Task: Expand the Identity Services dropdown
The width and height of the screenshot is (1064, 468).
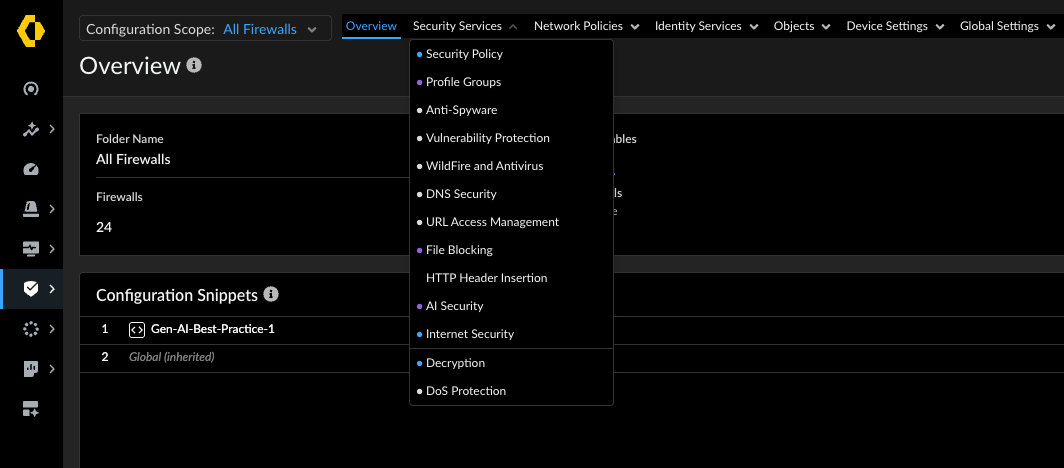Action: tap(706, 26)
